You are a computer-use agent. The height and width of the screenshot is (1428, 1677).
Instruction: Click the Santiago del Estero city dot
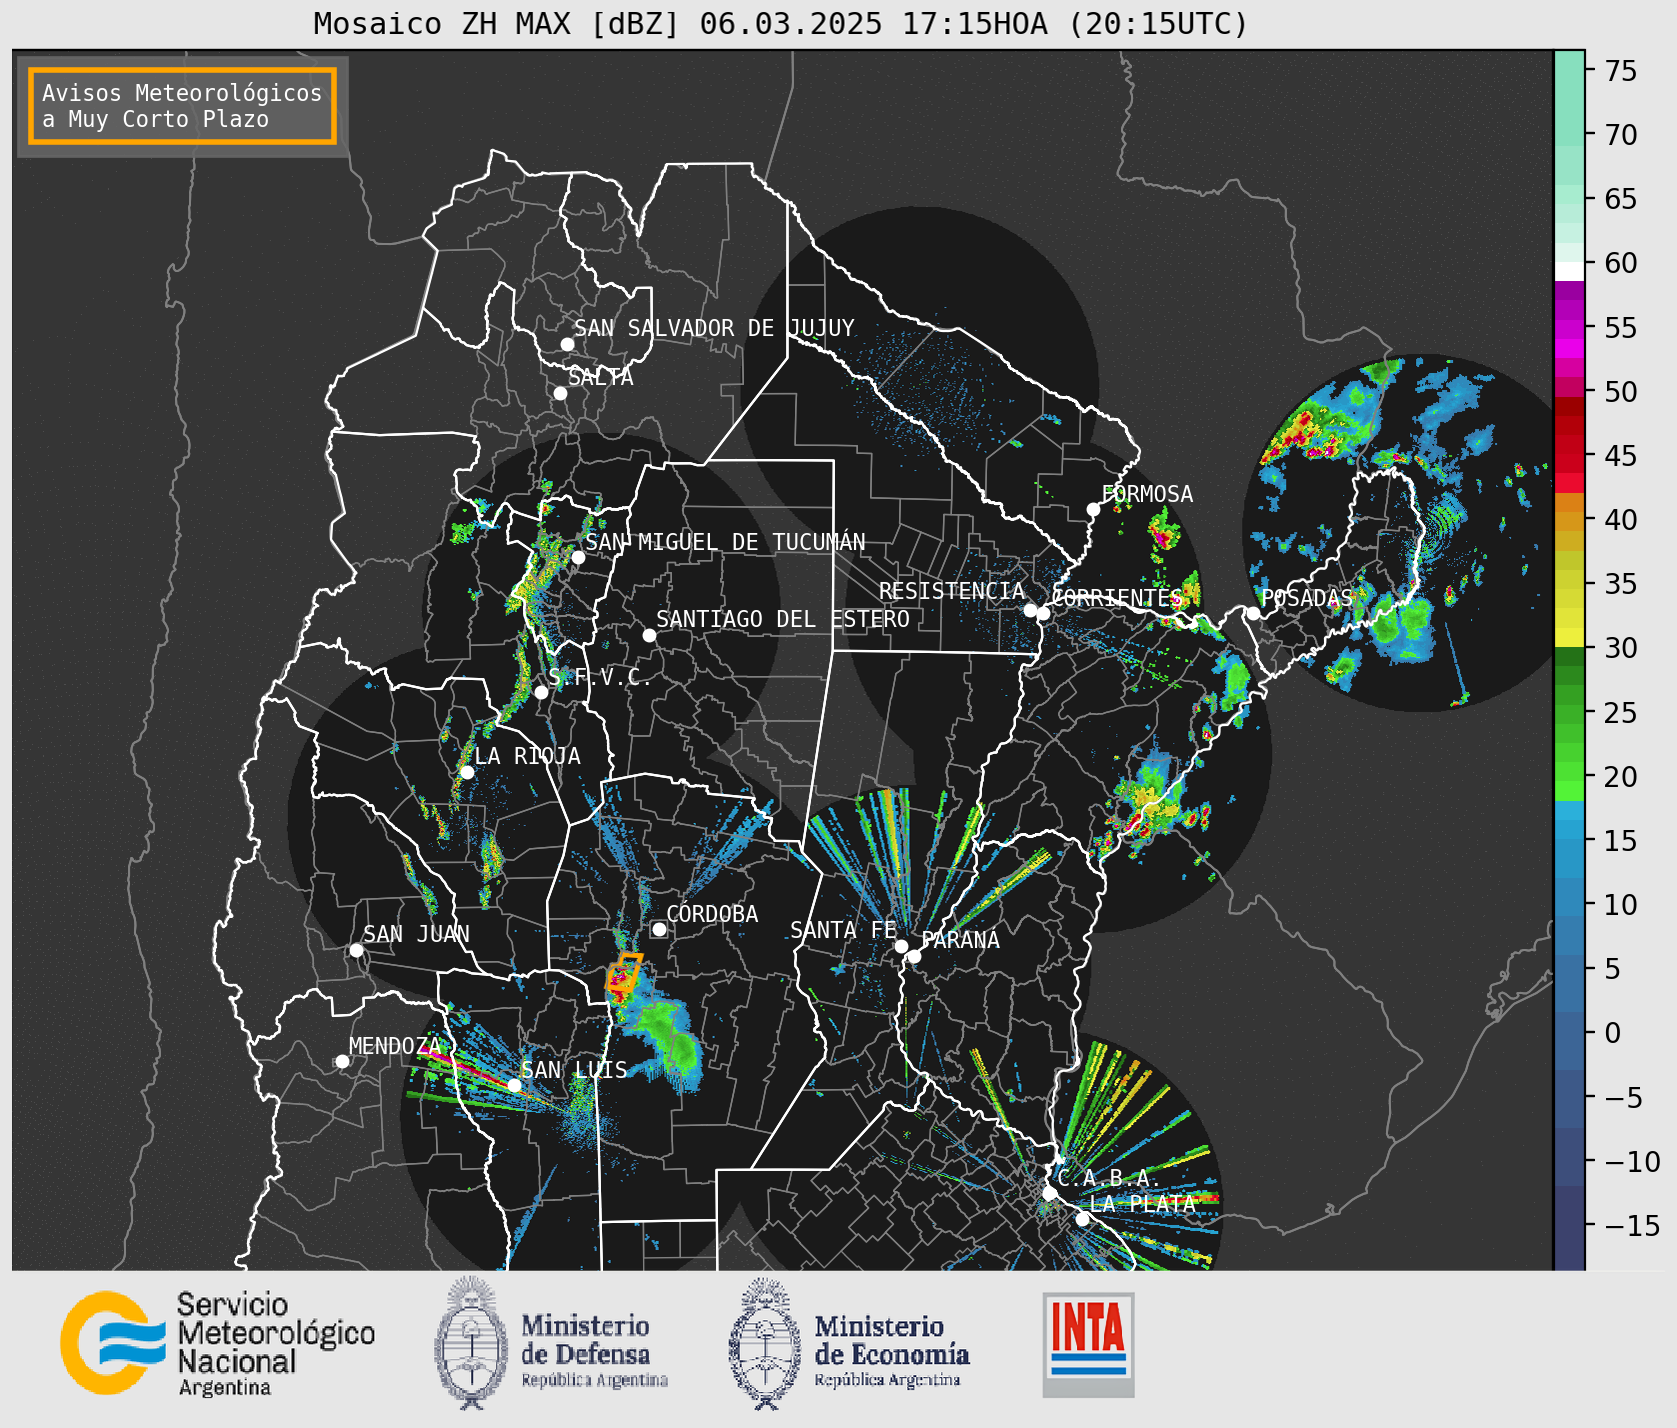click(649, 635)
